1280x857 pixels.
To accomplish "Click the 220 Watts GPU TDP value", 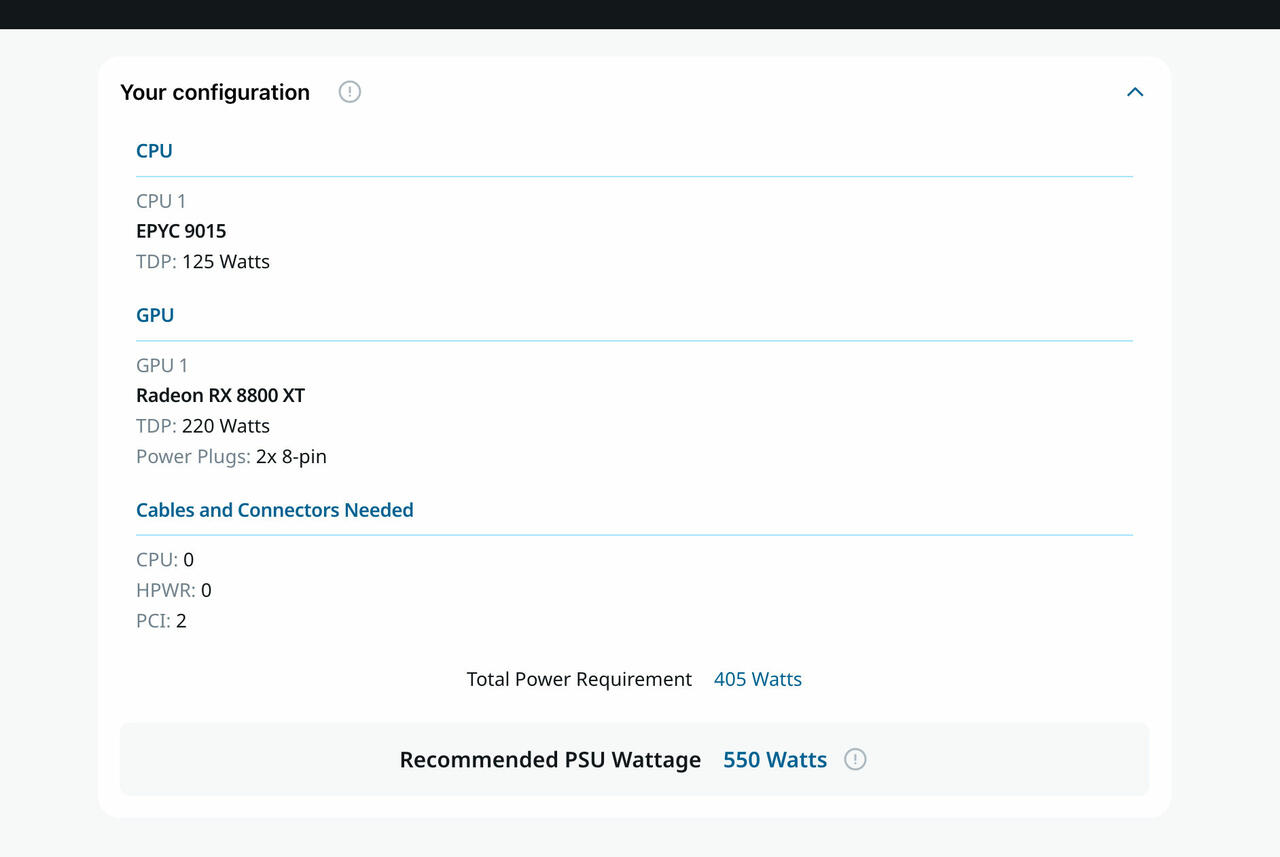I will click(x=226, y=426).
